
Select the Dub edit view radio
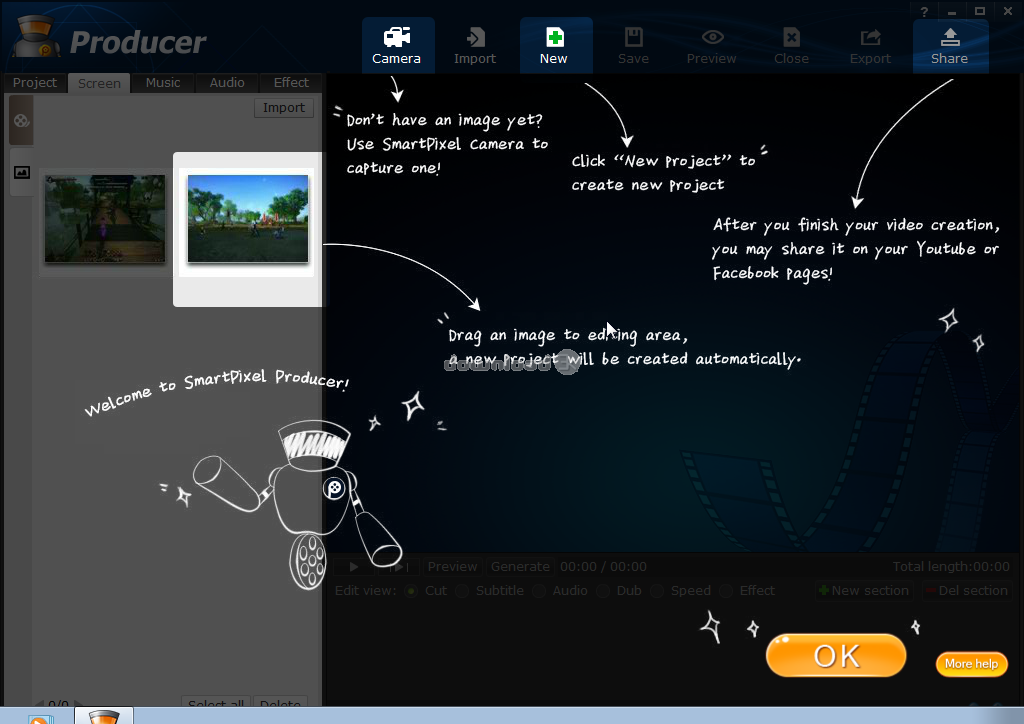coord(603,591)
